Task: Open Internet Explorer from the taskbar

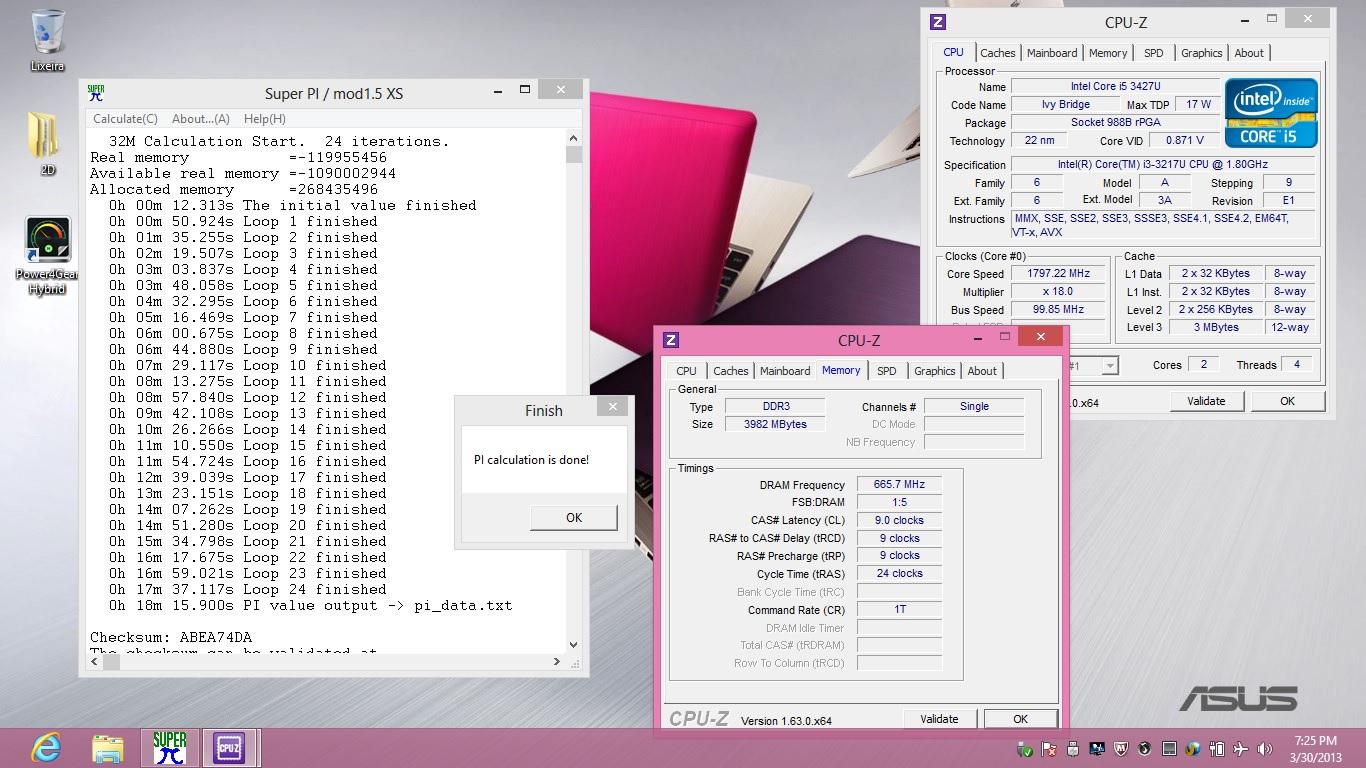Action: pos(46,747)
